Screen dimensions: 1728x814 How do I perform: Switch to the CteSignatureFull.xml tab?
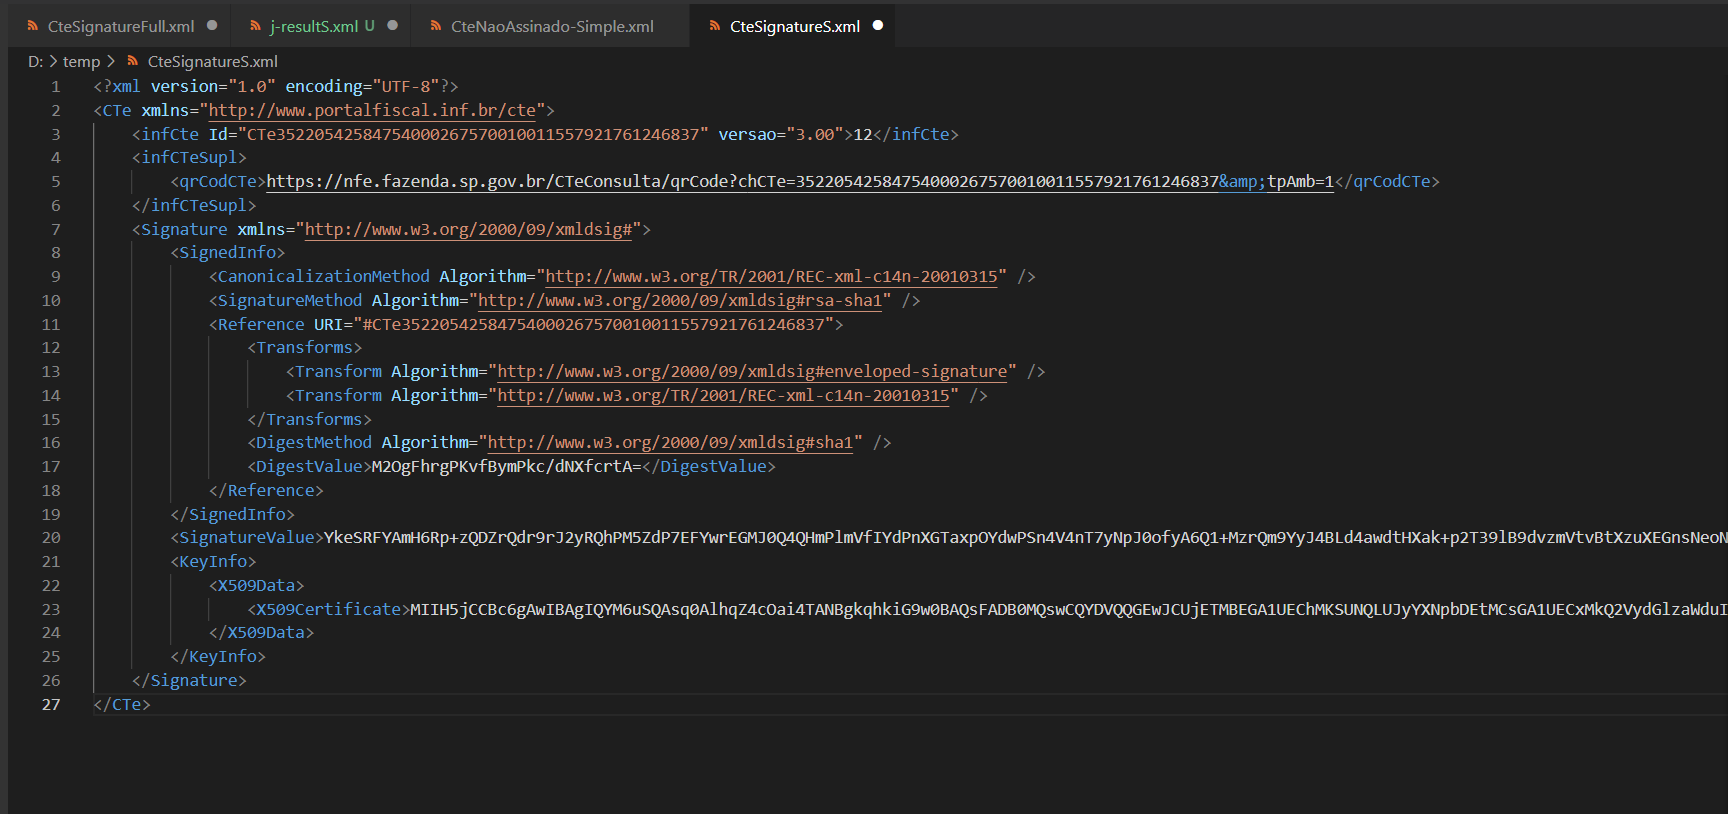pos(120,26)
